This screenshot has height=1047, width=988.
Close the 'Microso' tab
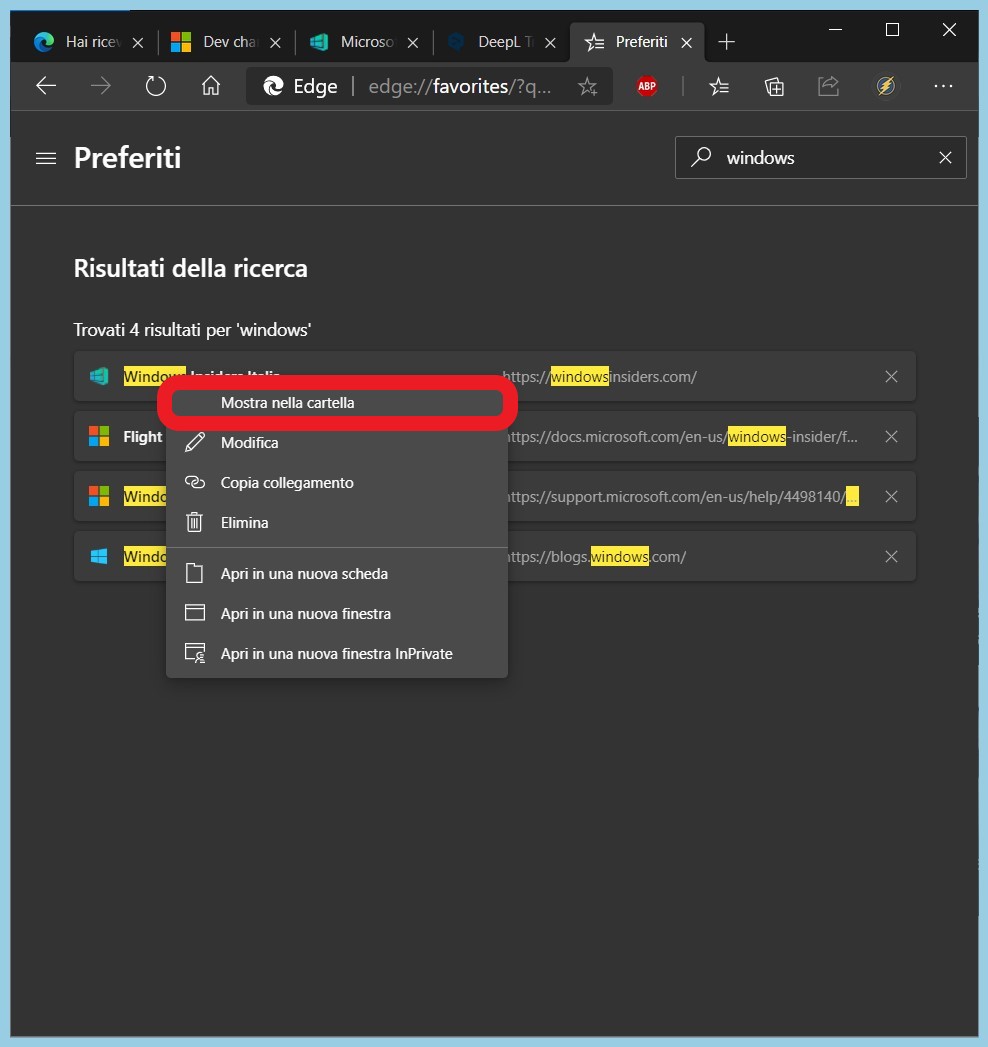pyautogui.click(x=413, y=43)
